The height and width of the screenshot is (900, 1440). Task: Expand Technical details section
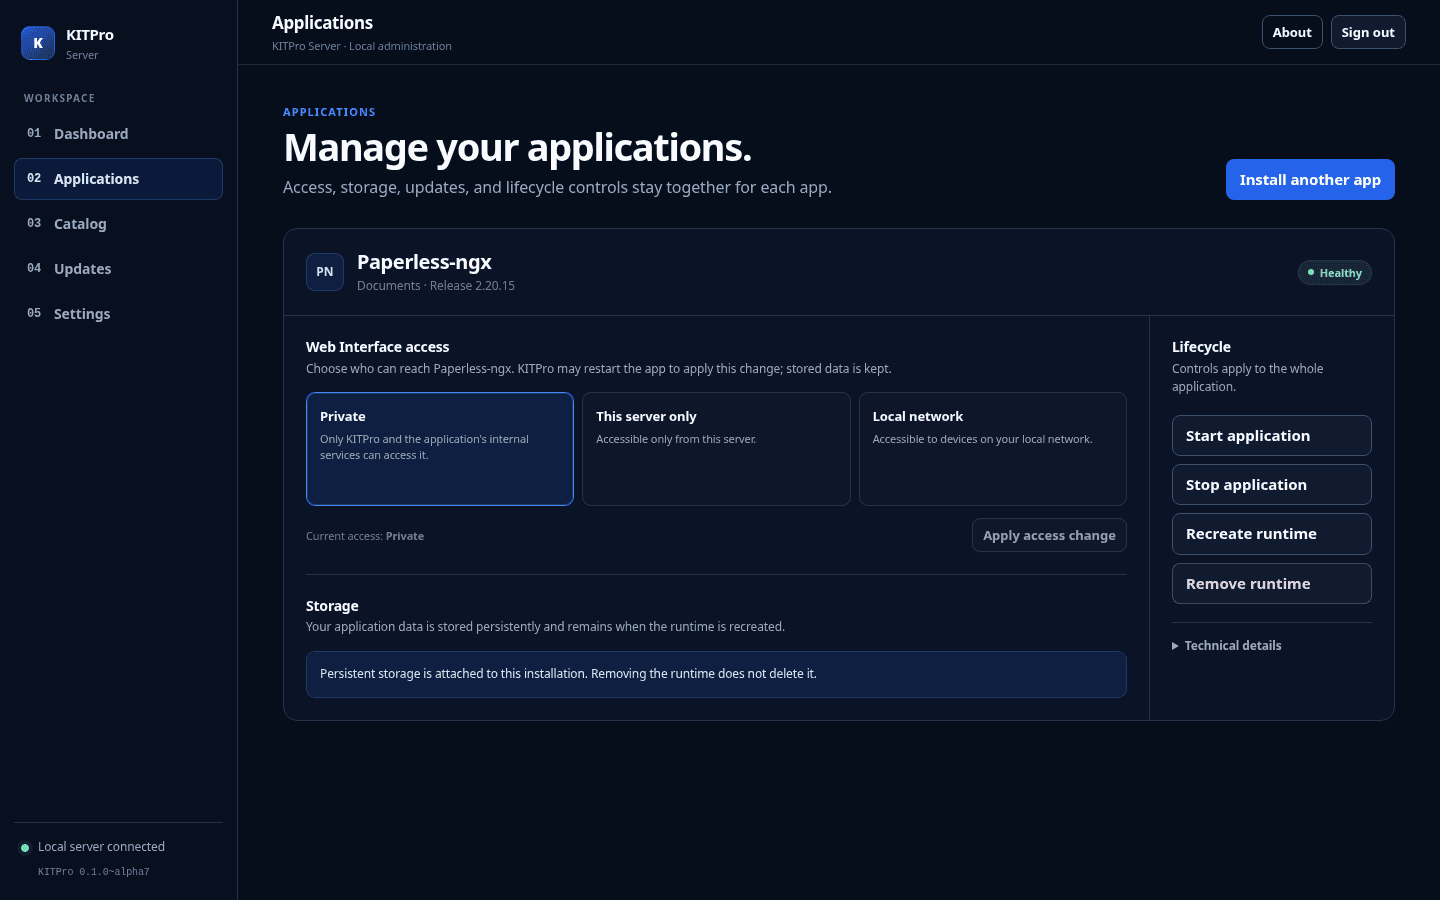point(1227,646)
